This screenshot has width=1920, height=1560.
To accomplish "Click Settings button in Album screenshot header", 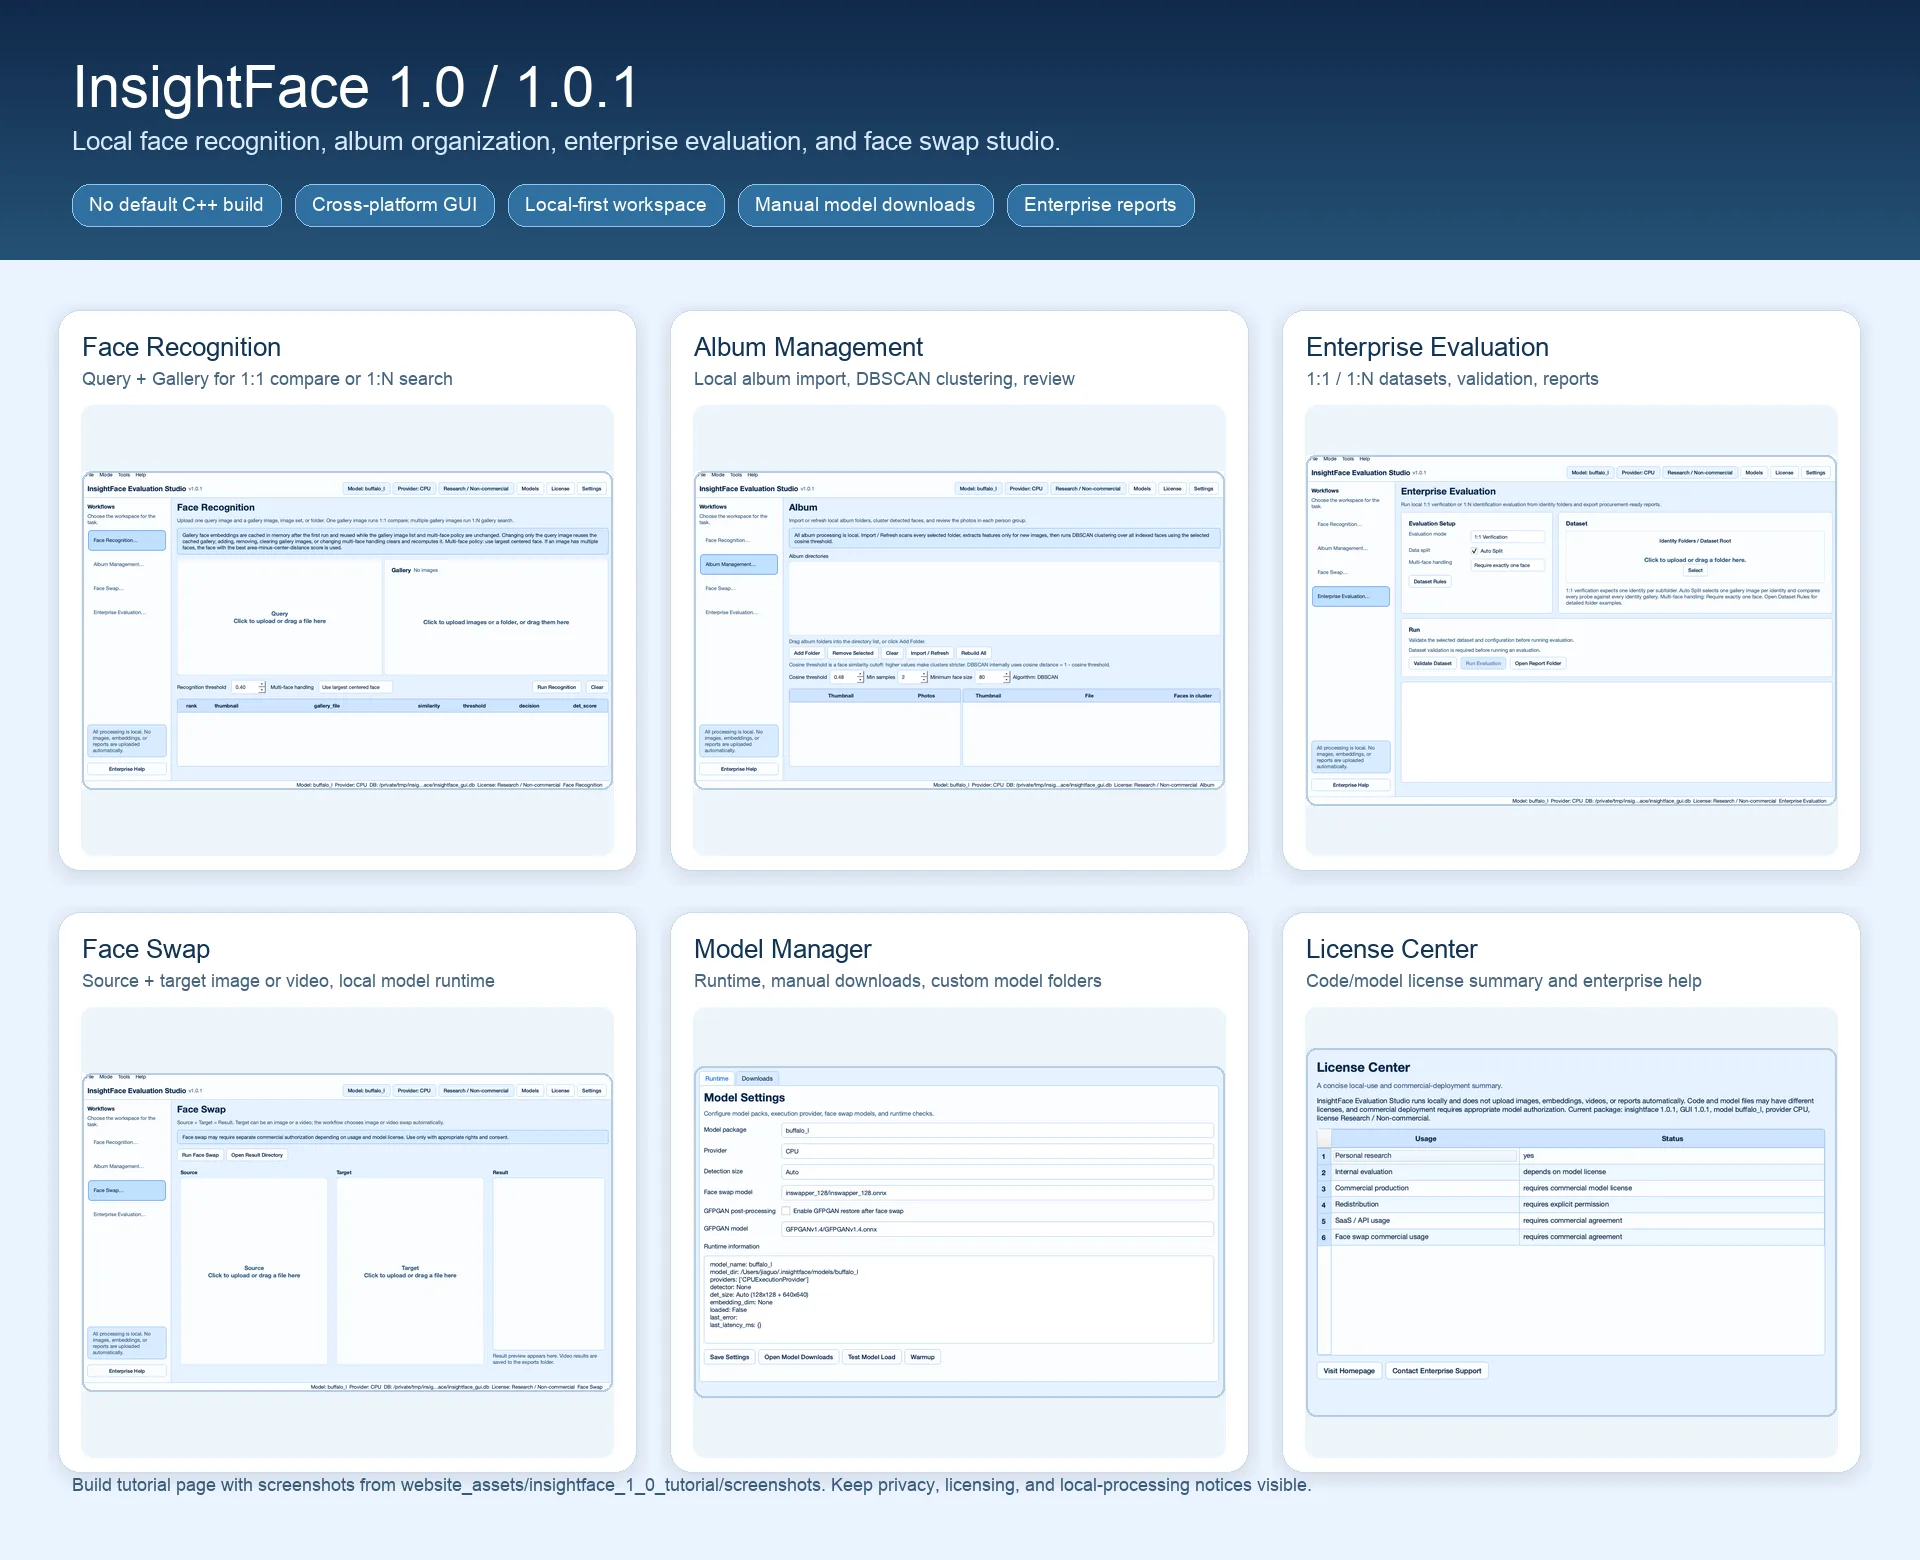I will (1203, 489).
